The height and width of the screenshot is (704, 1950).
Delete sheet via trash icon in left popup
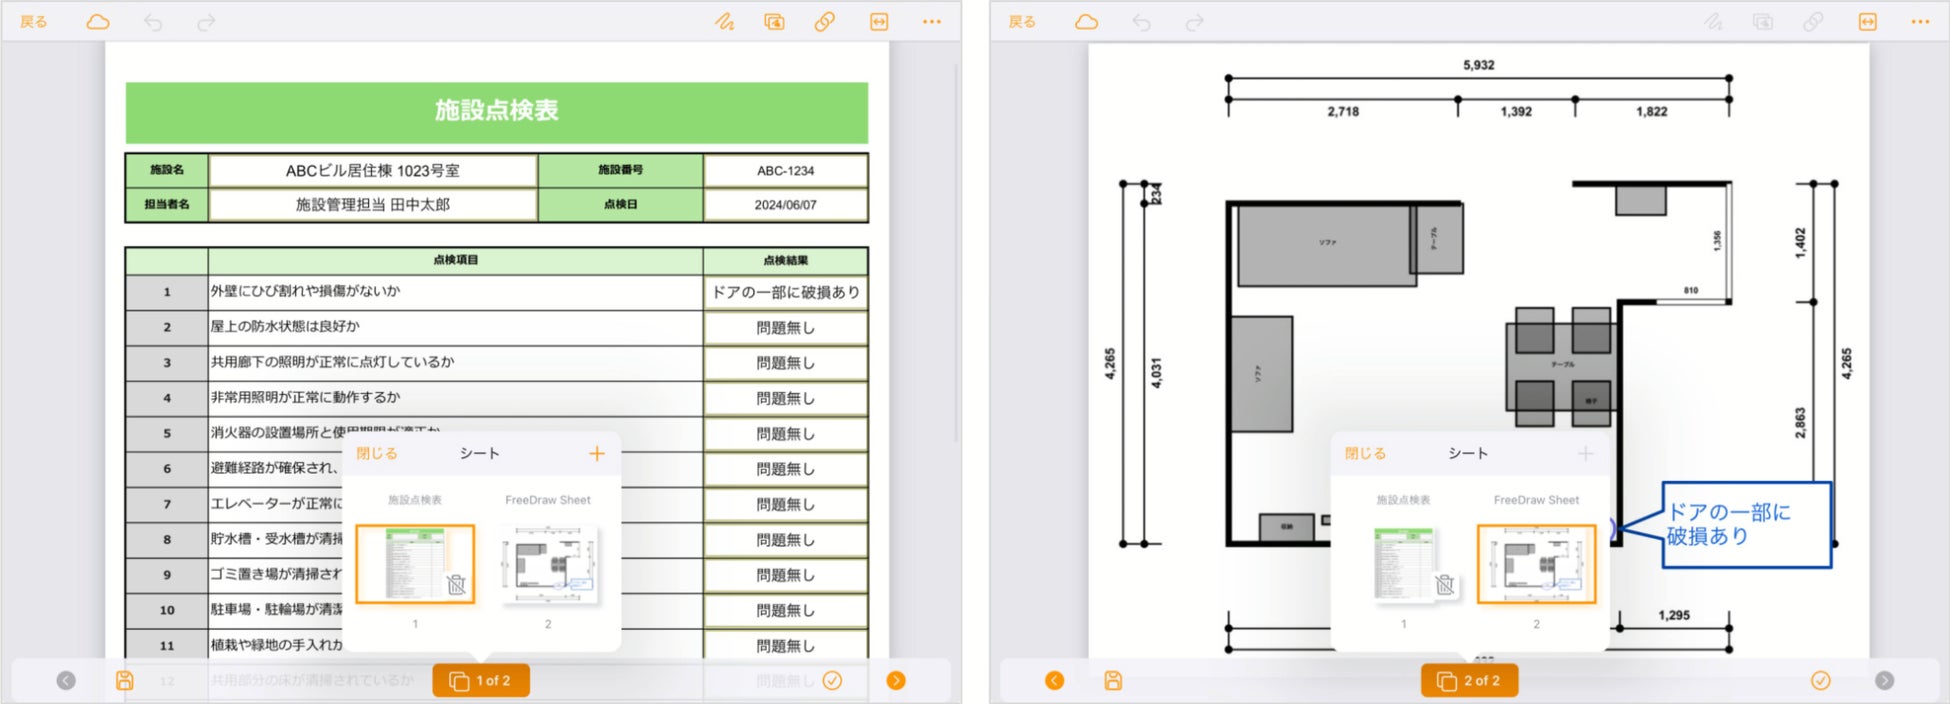(456, 585)
